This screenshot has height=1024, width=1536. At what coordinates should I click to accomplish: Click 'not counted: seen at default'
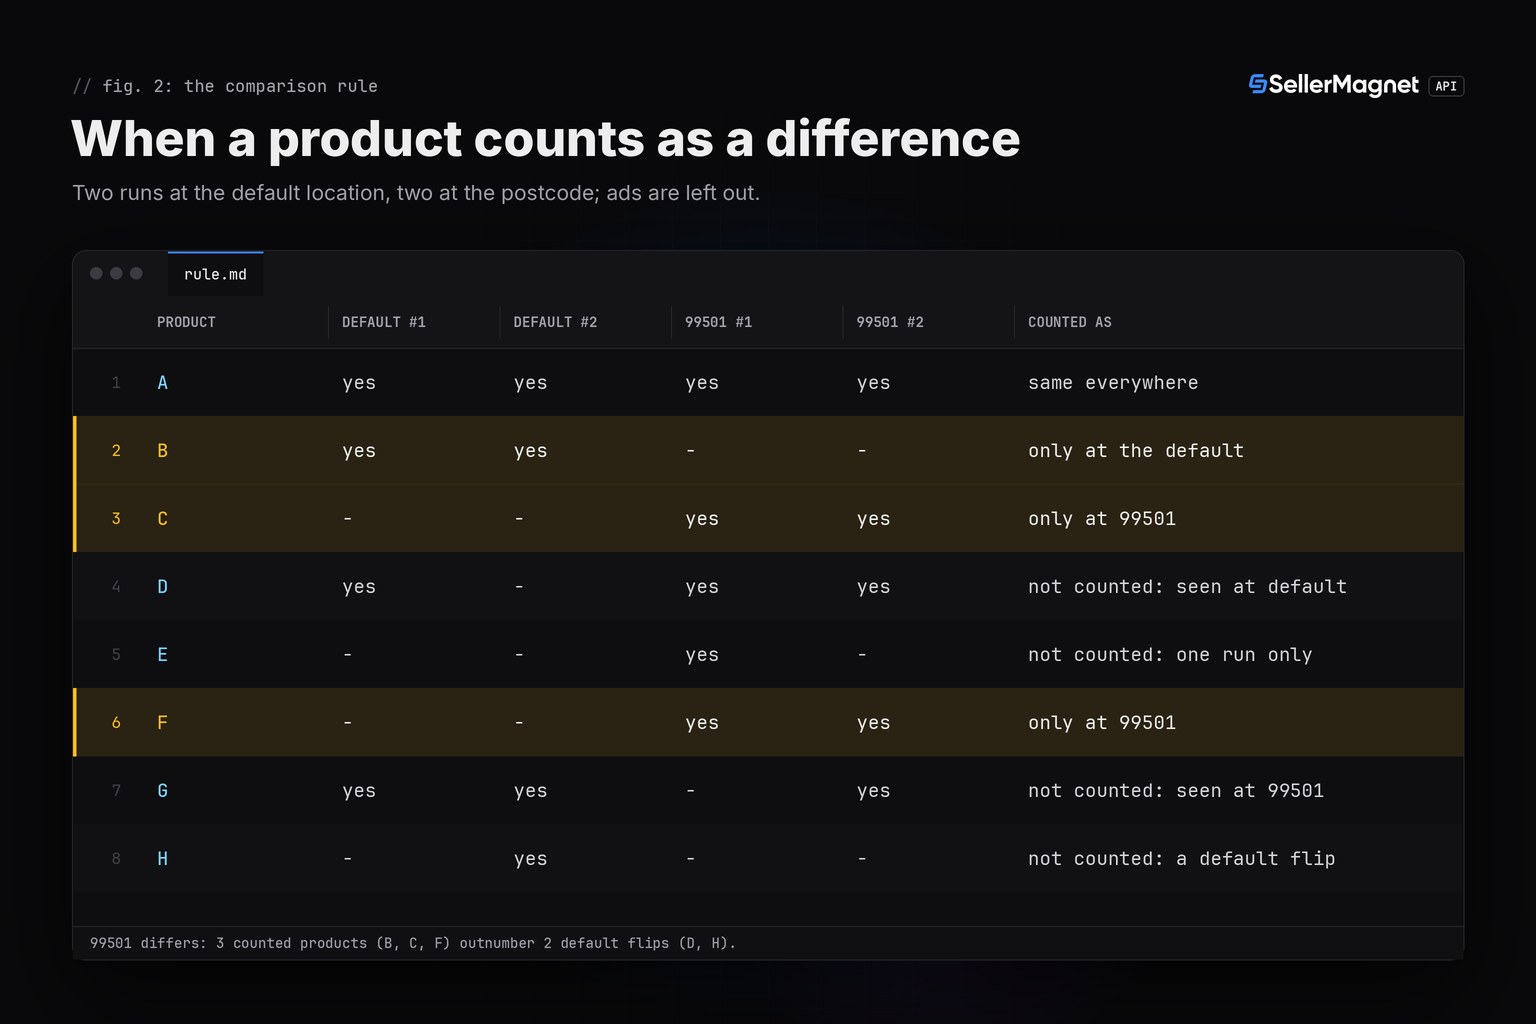click(x=1187, y=587)
